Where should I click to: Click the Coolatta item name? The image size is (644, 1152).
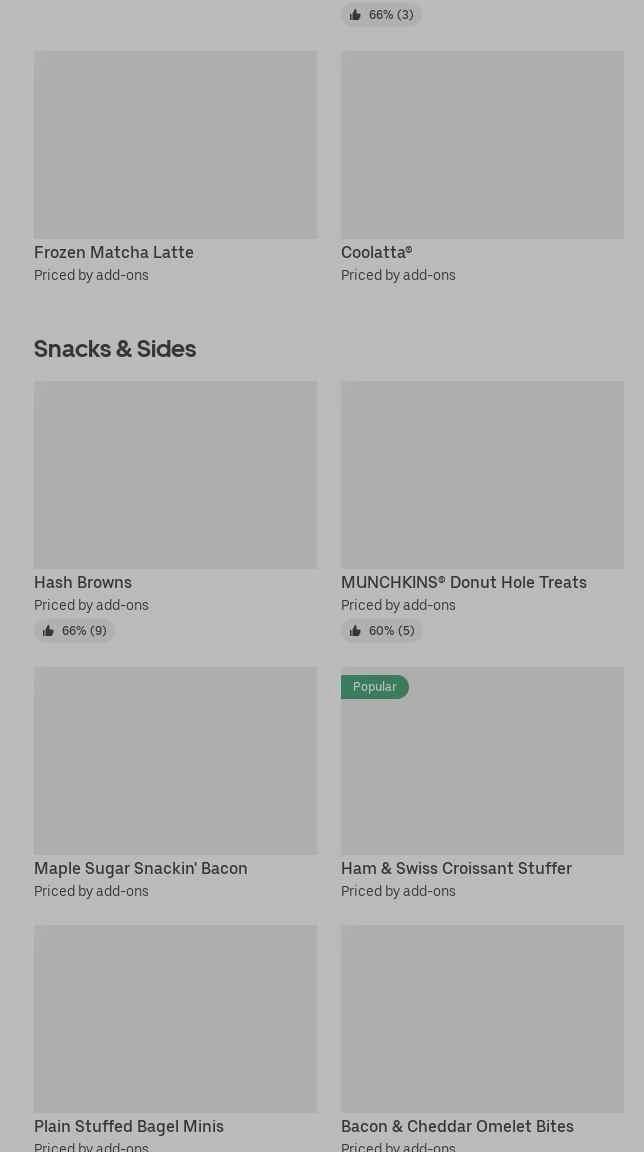click(376, 253)
